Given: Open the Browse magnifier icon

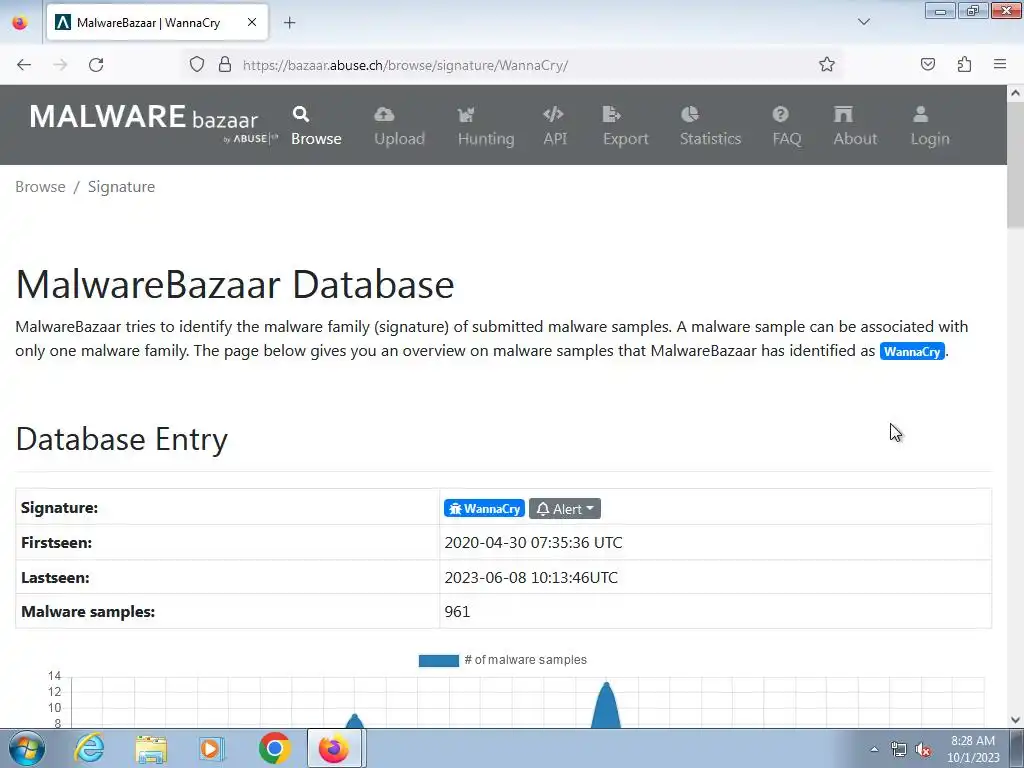Looking at the screenshot, I should coord(300,114).
